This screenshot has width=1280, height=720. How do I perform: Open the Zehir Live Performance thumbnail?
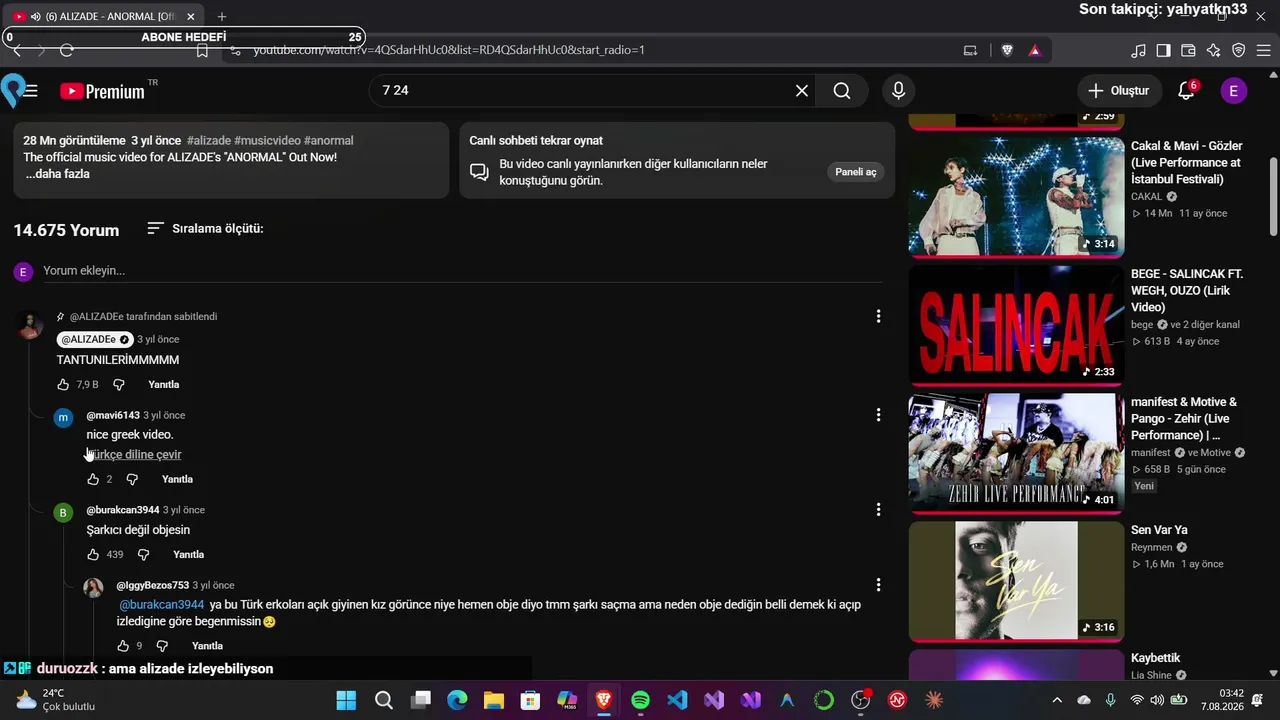click(x=1016, y=453)
